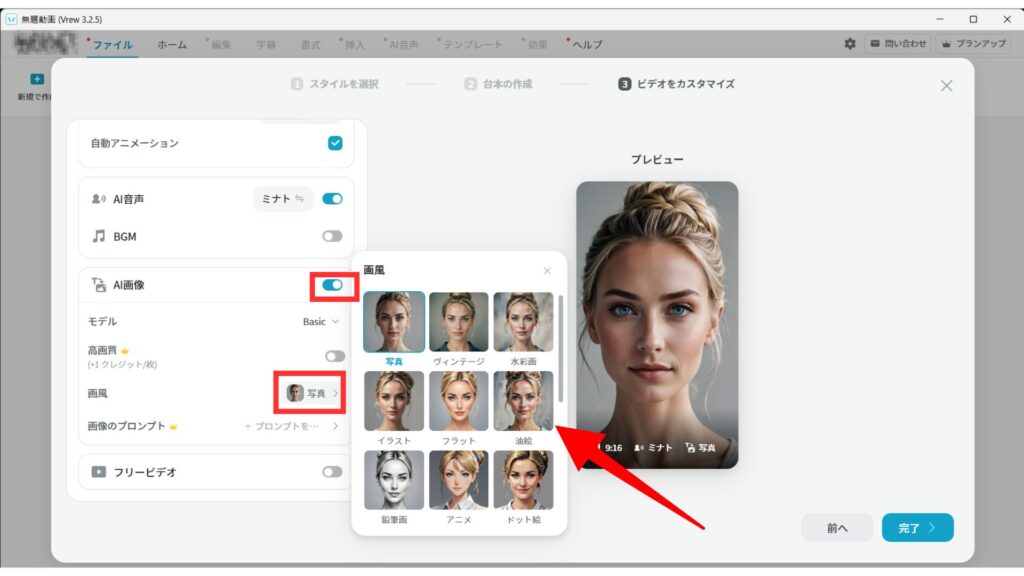Turn off the AI音声 toggle
Viewport: 1024px width, 576px height.
click(x=332, y=199)
